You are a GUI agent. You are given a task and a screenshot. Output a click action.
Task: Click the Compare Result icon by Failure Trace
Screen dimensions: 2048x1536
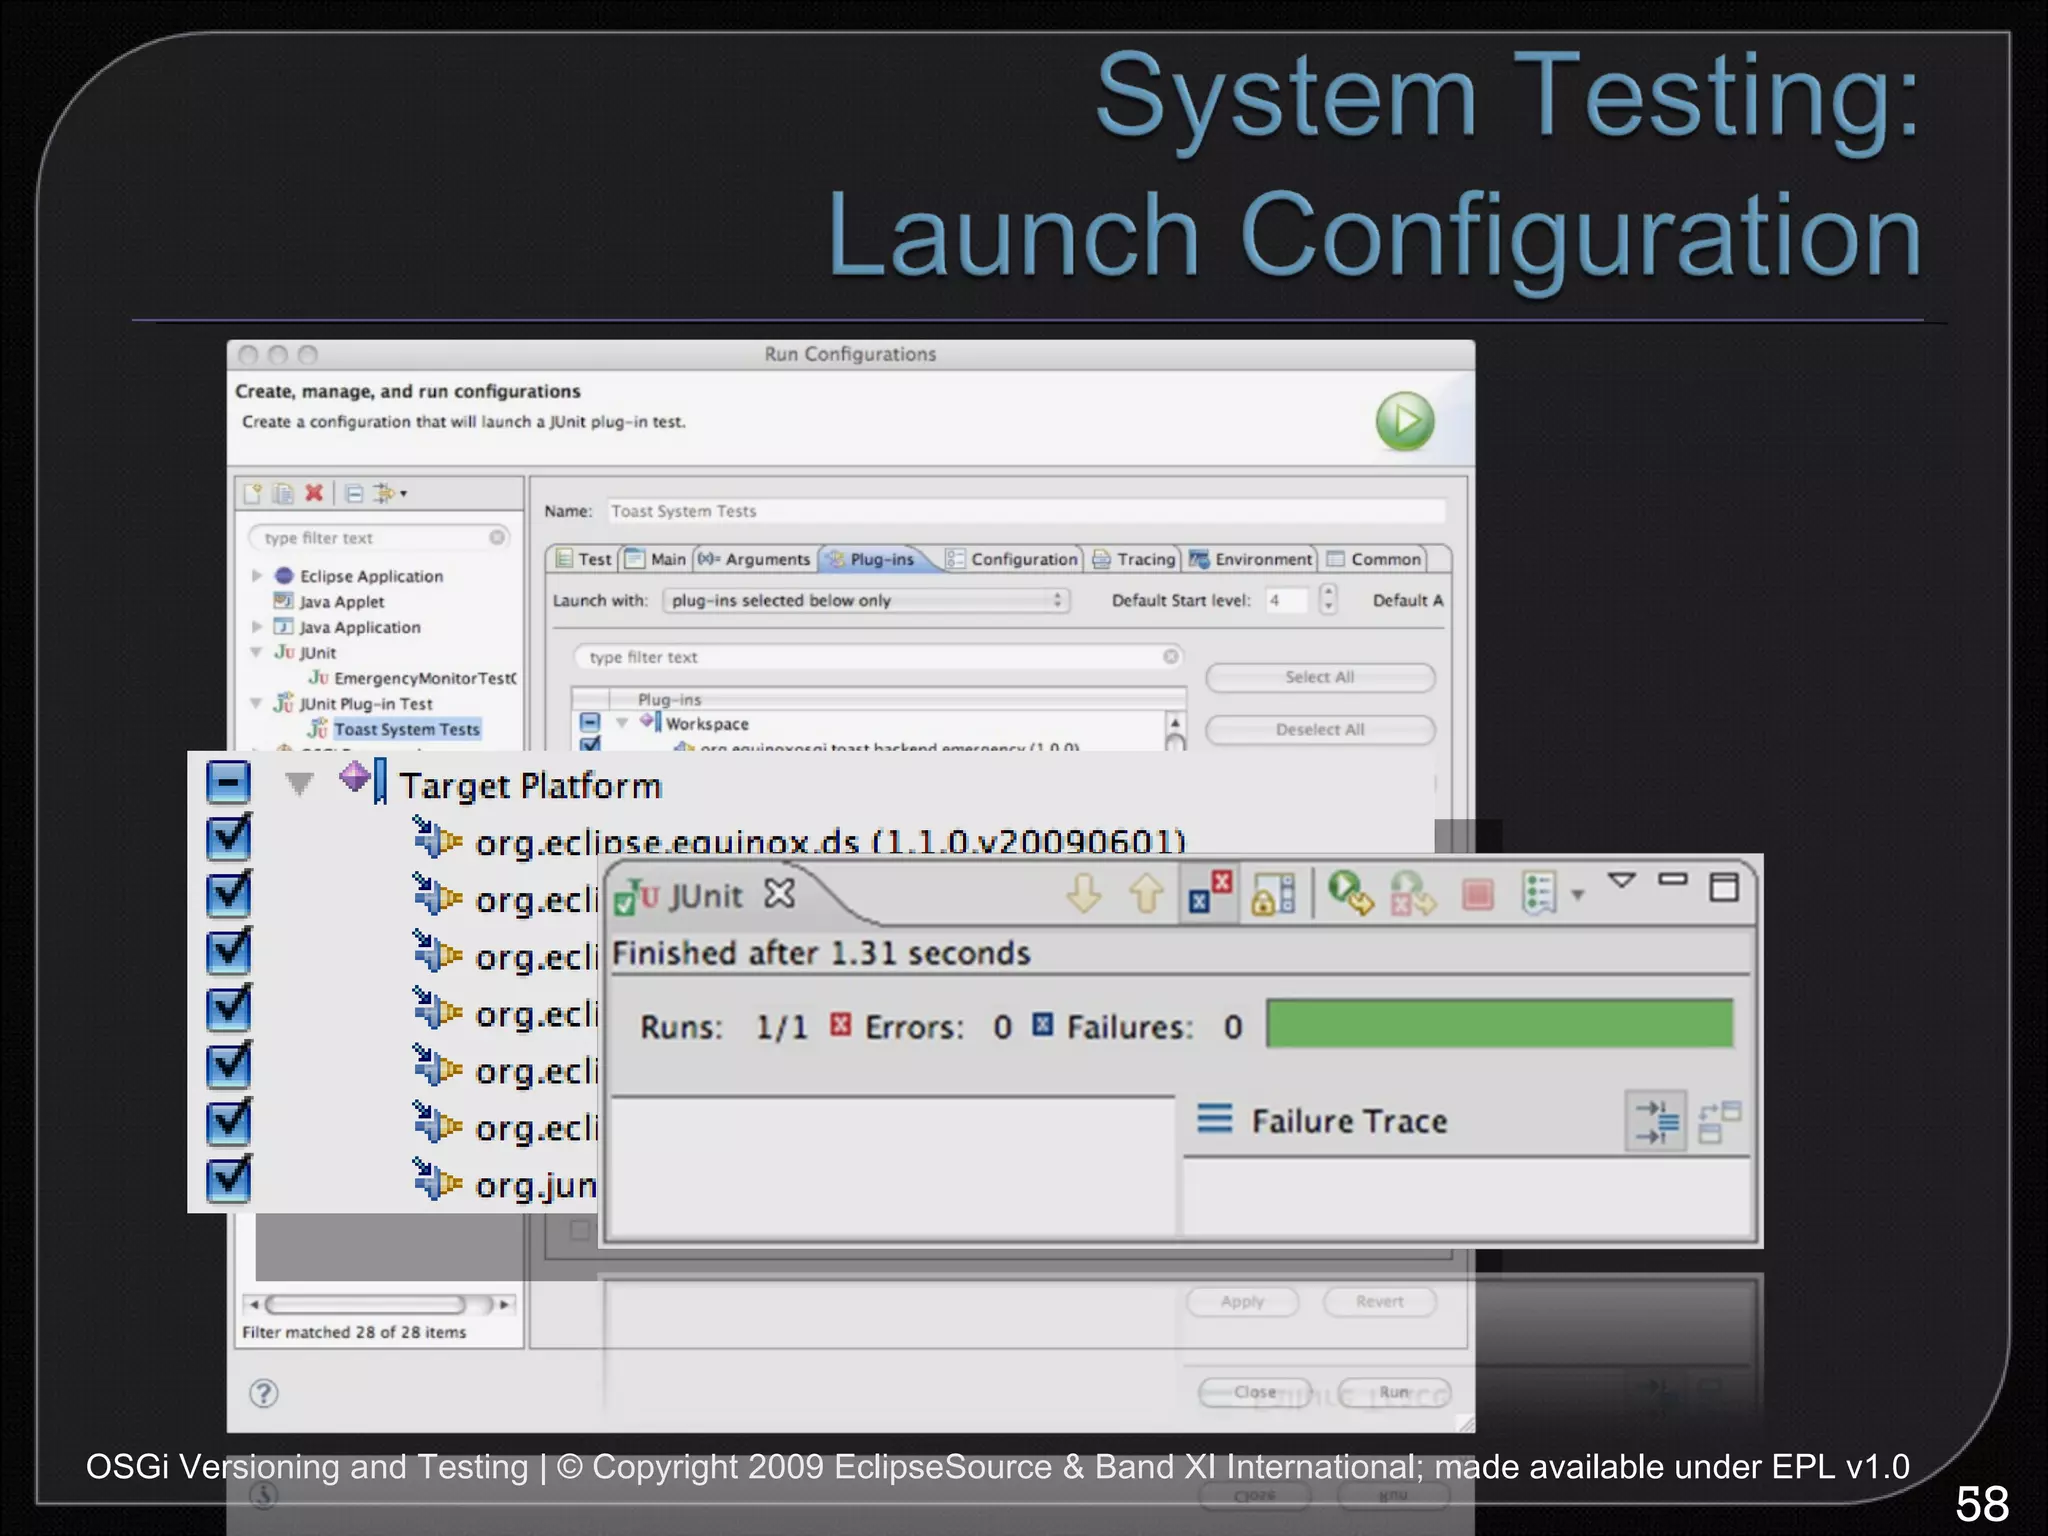point(1720,1121)
